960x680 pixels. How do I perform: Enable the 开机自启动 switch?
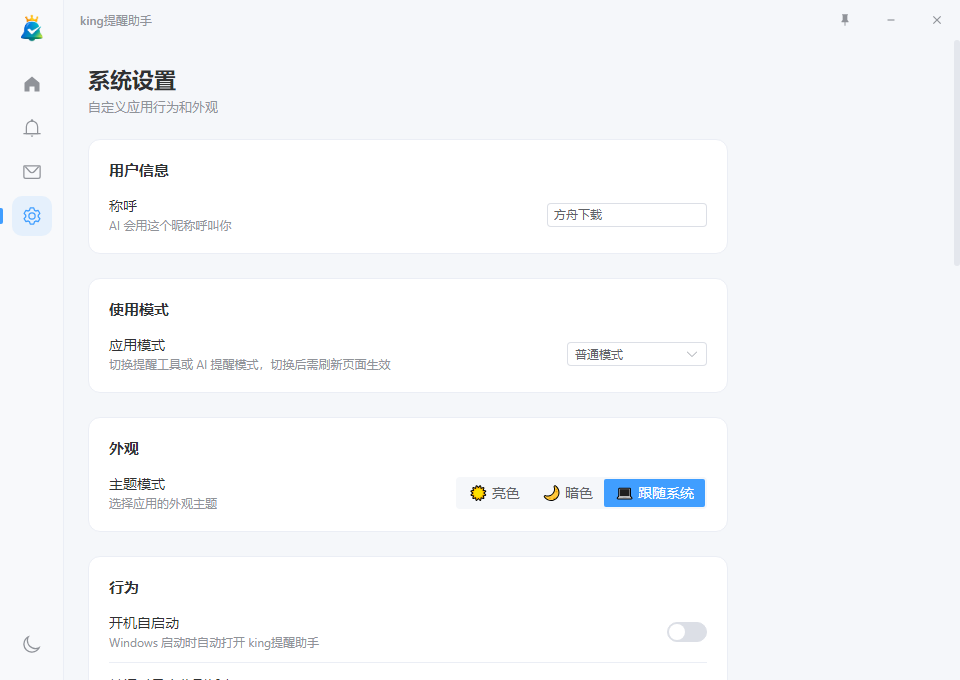tap(686, 632)
